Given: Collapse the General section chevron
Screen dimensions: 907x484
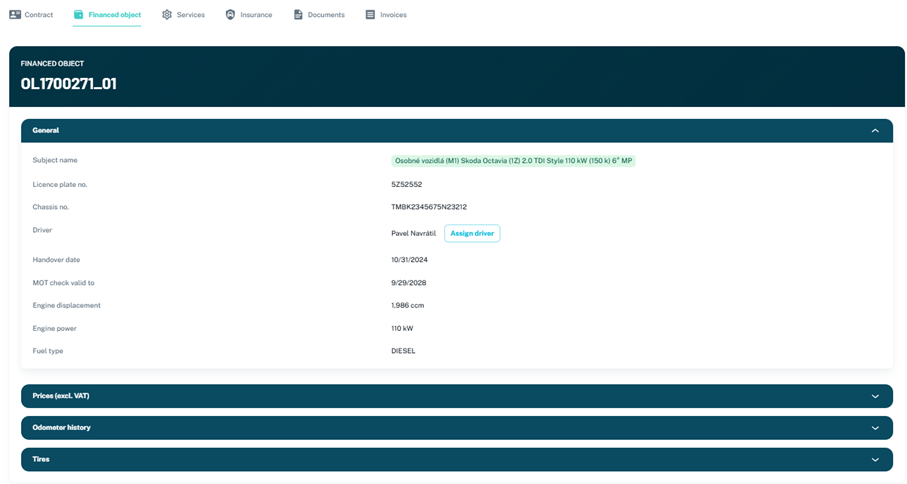Looking at the screenshot, I should pyautogui.click(x=875, y=131).
